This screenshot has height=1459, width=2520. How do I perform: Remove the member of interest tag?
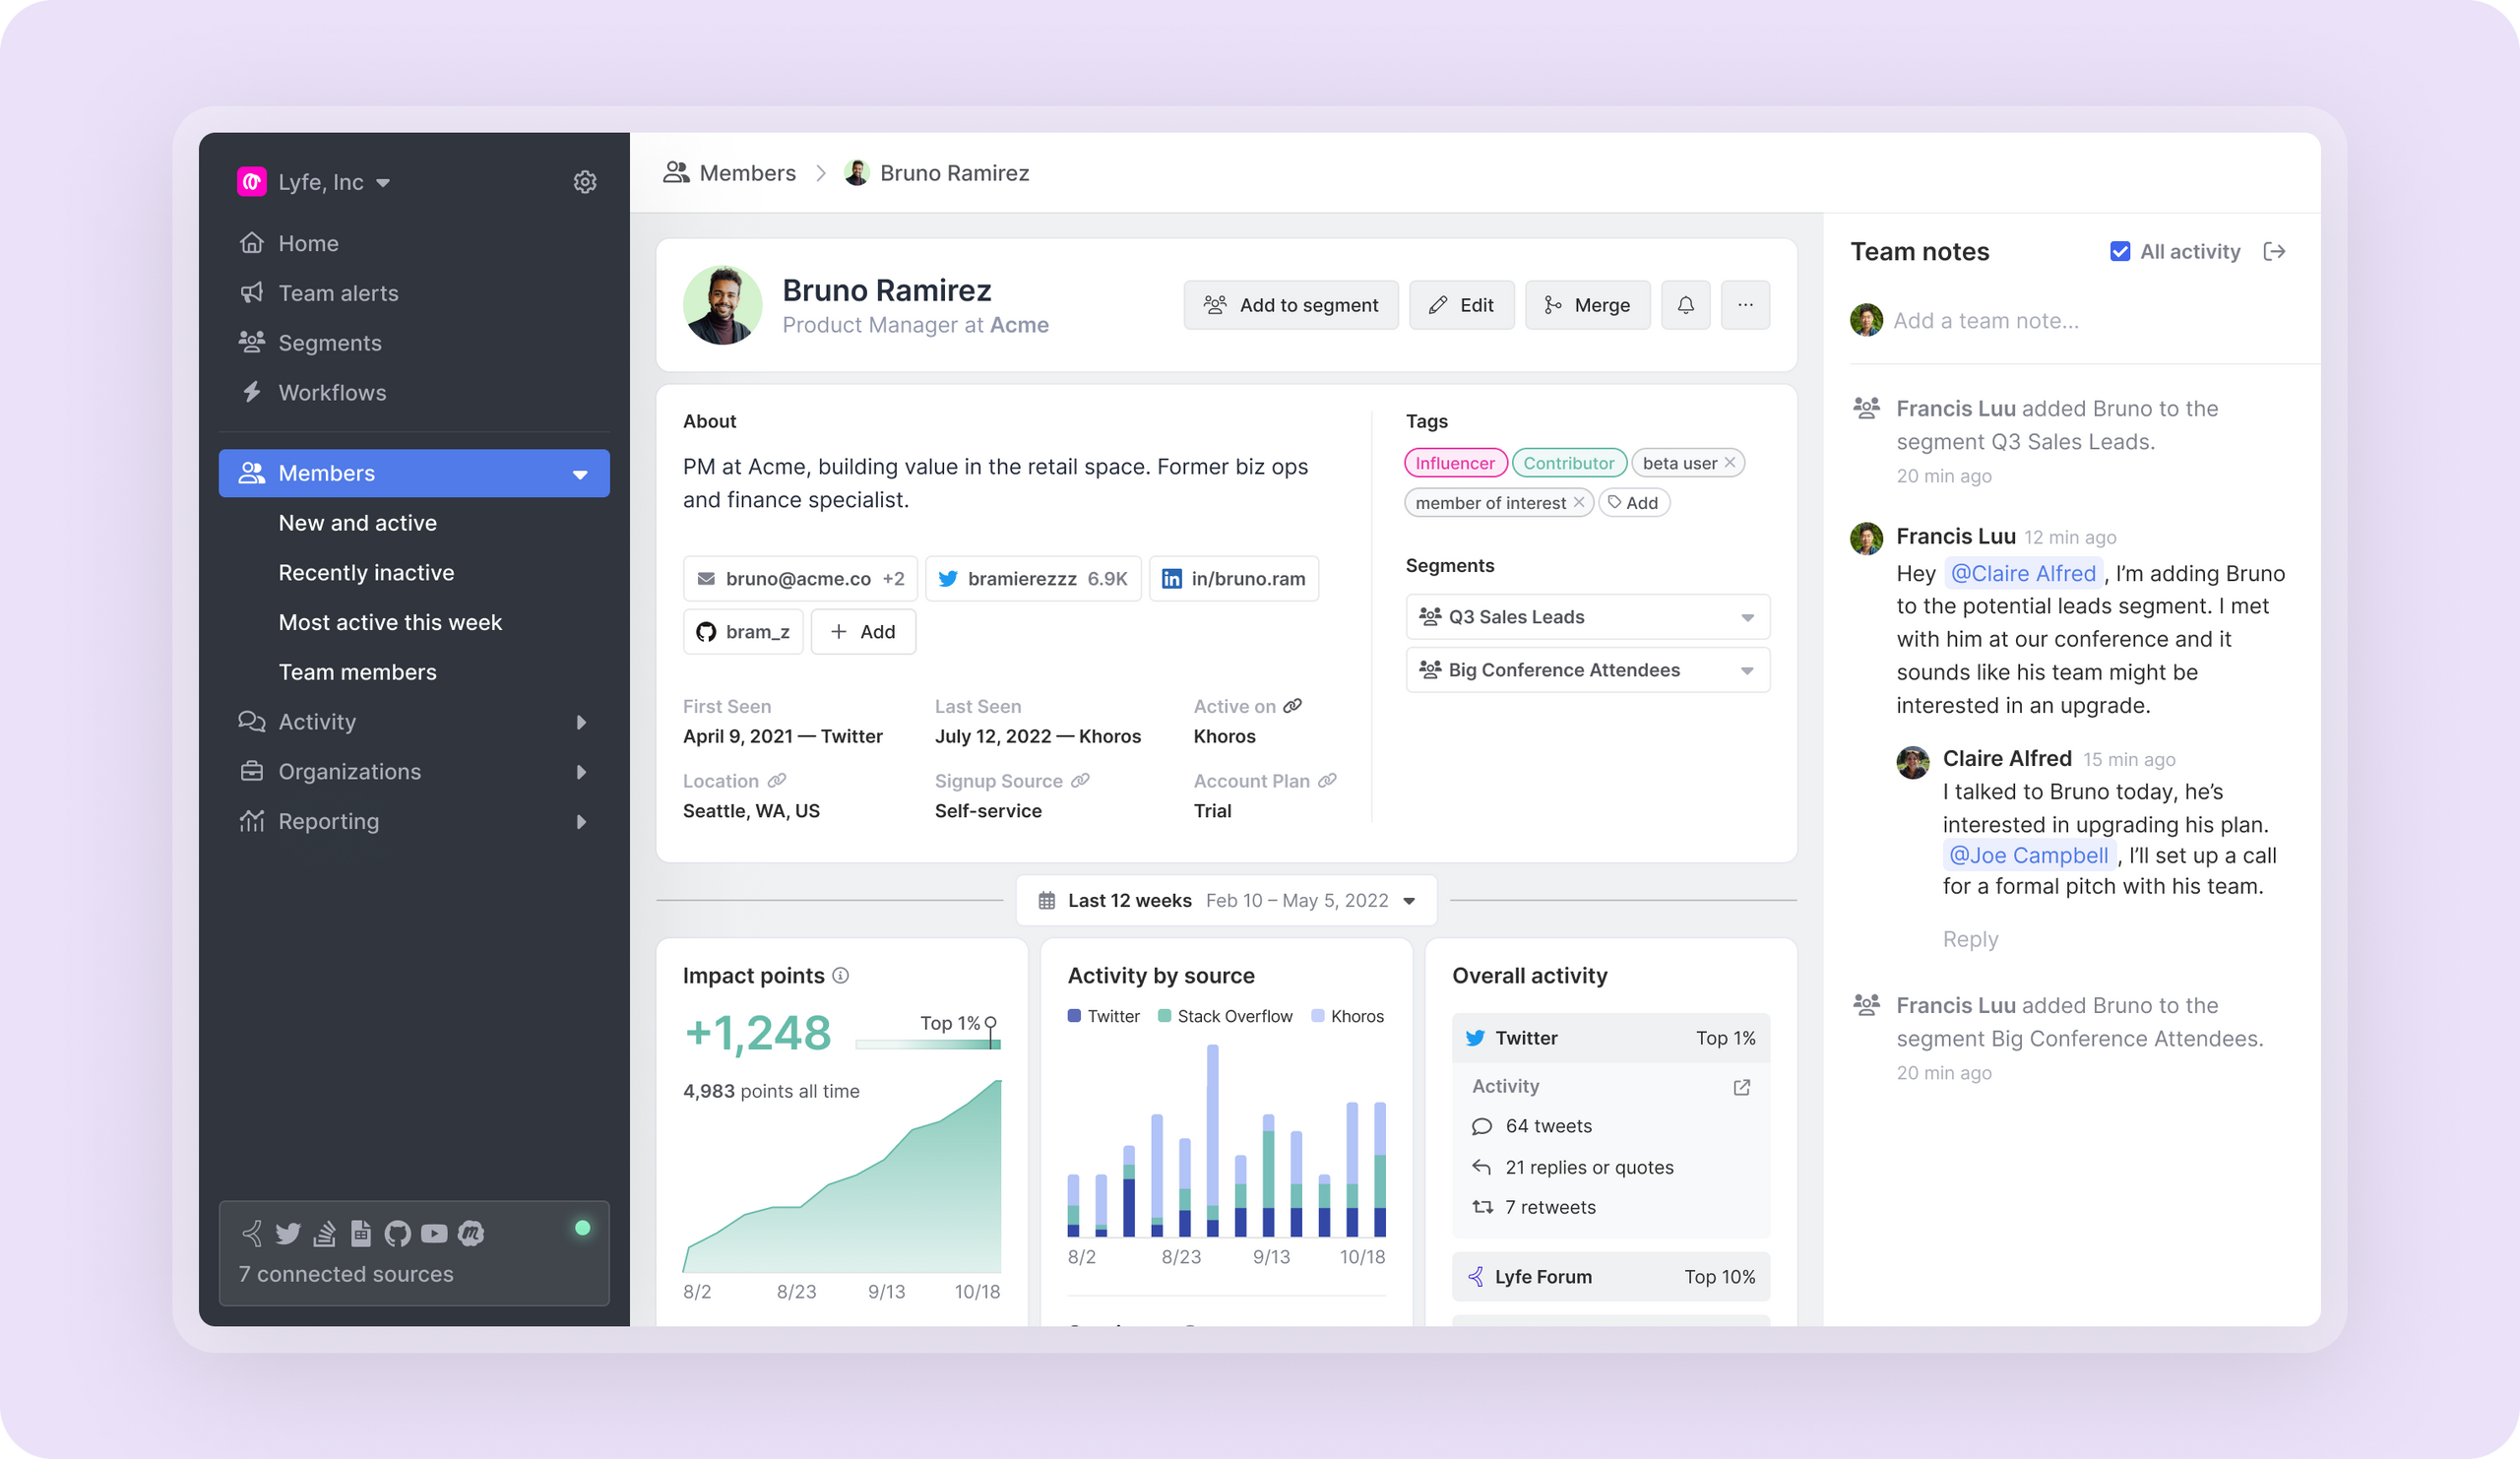[x=1579, y=502]
